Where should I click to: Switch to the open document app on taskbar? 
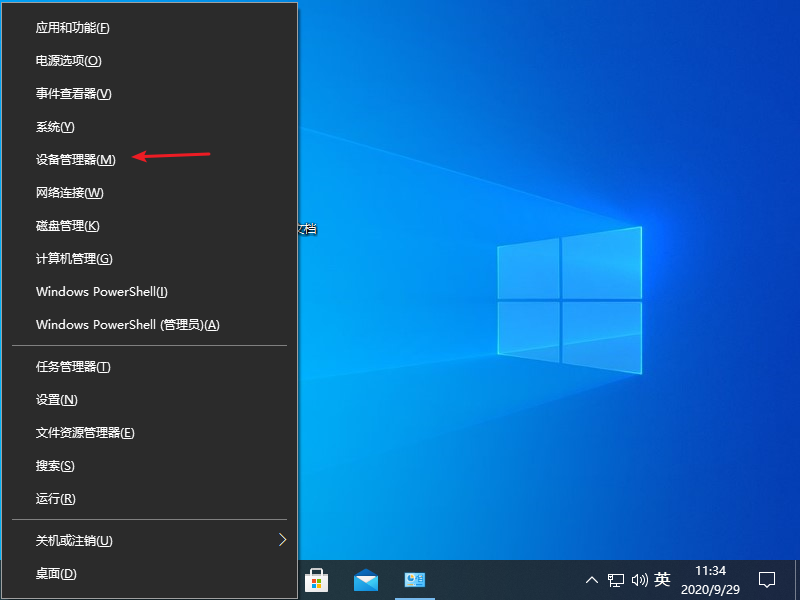coord(414,580)
